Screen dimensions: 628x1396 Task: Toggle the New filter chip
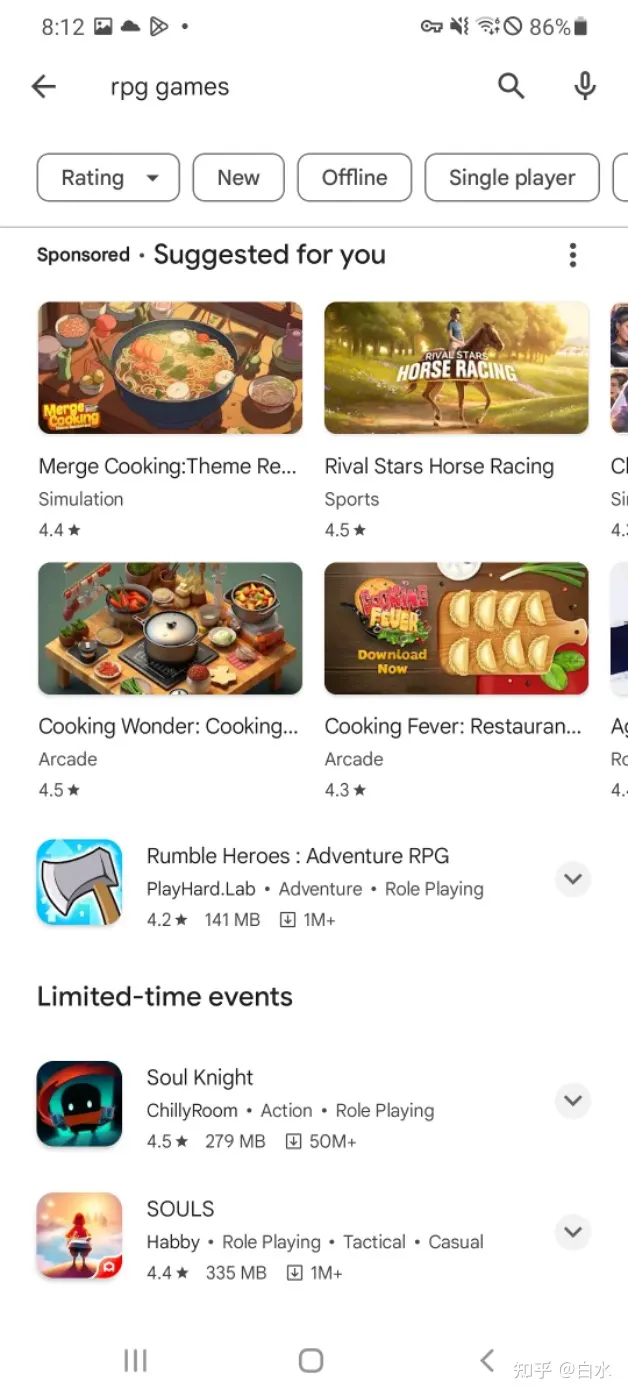238,178
